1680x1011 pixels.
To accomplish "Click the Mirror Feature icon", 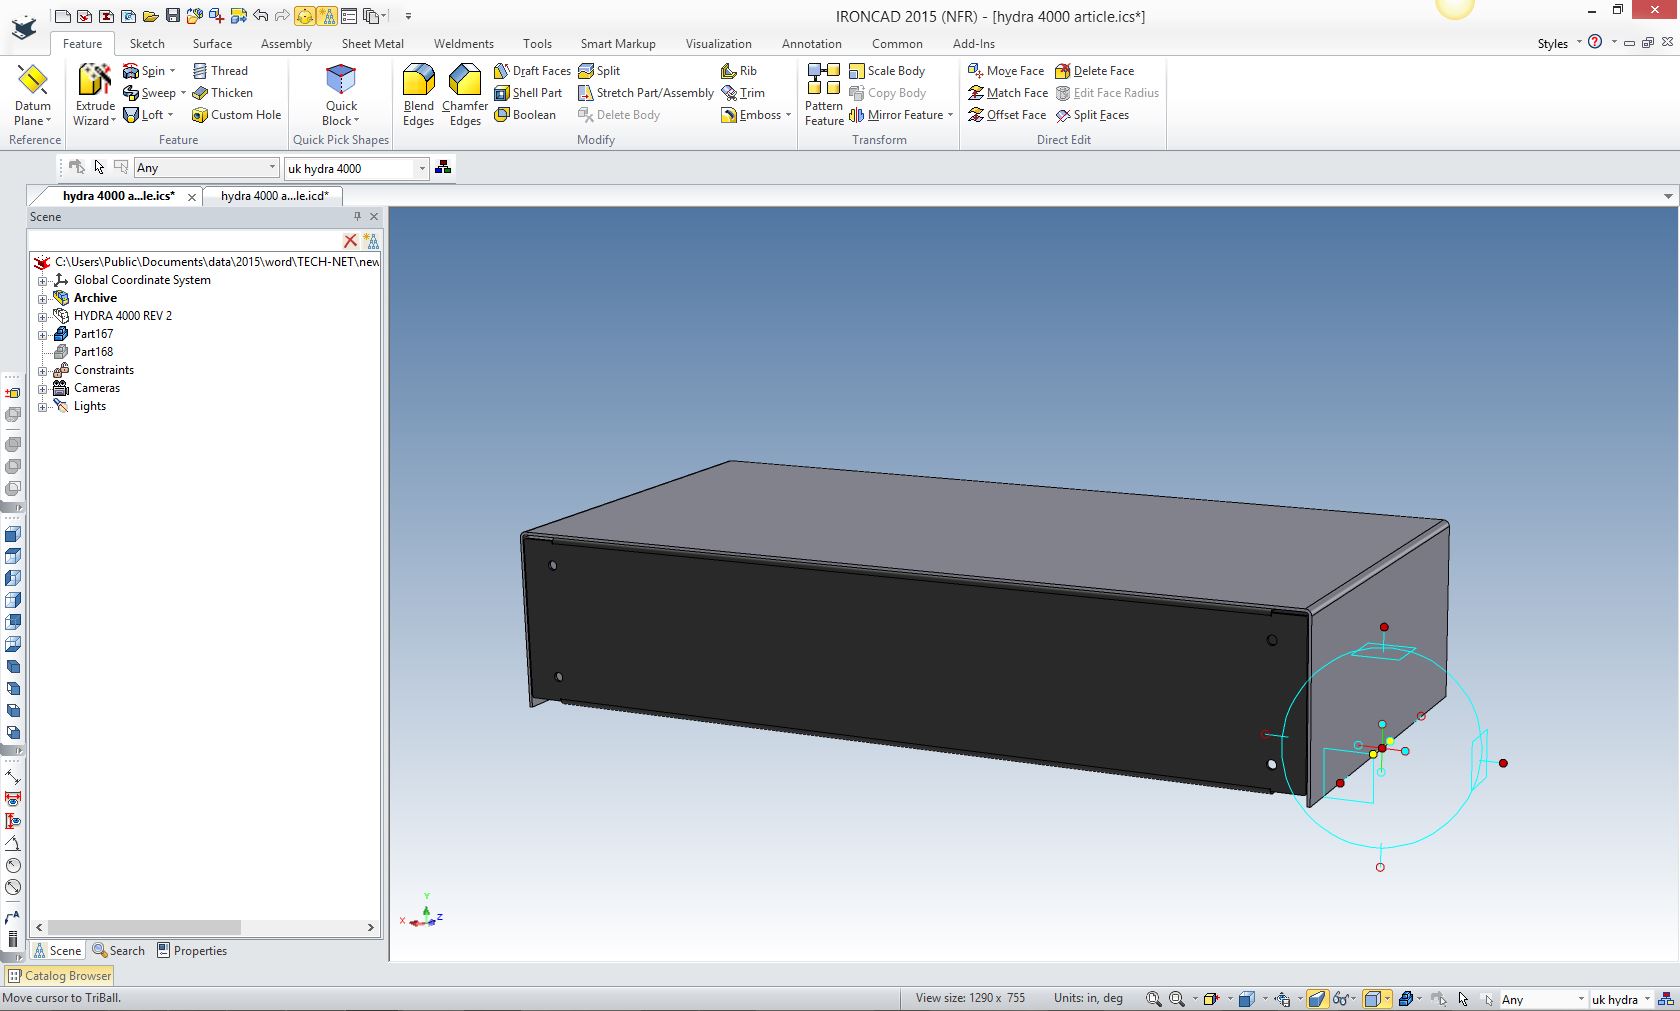I will (857, 115).
